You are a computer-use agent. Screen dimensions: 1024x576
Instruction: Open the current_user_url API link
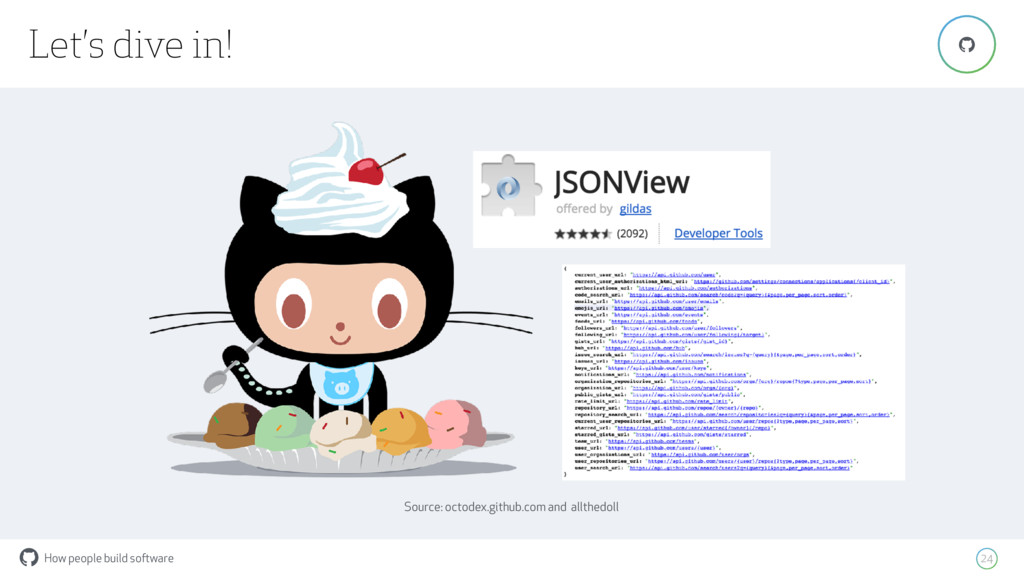[674, 275]
